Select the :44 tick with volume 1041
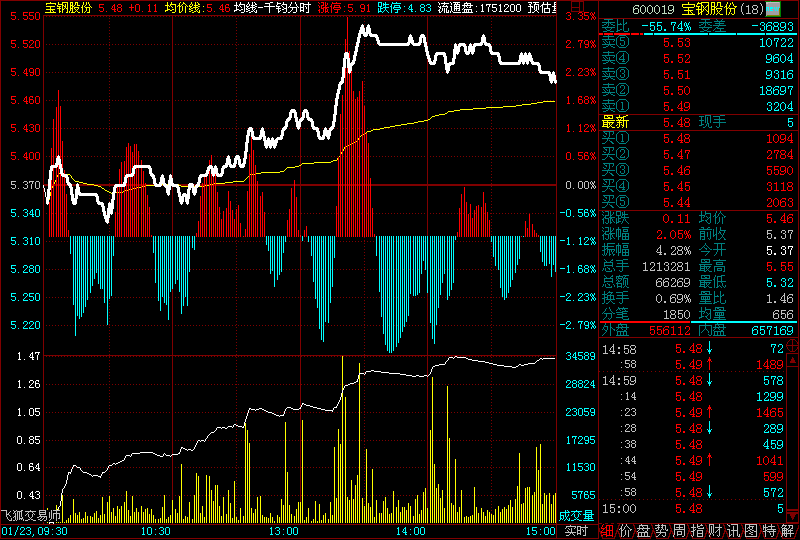 click(693, 460)
